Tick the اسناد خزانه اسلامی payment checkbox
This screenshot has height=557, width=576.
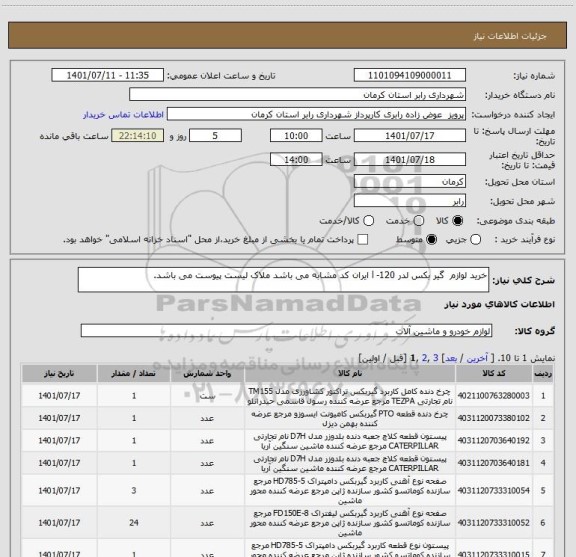(363, 240)
